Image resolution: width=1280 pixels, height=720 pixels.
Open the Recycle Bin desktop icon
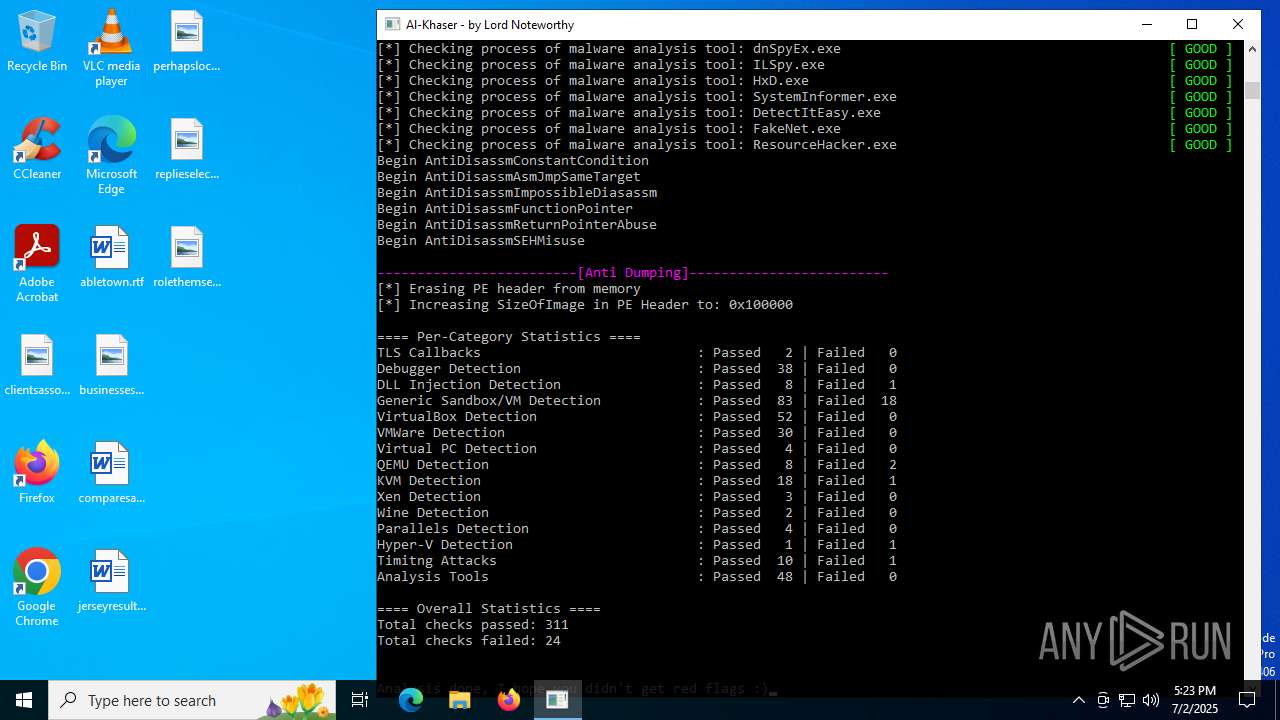(x=37, y=42)
